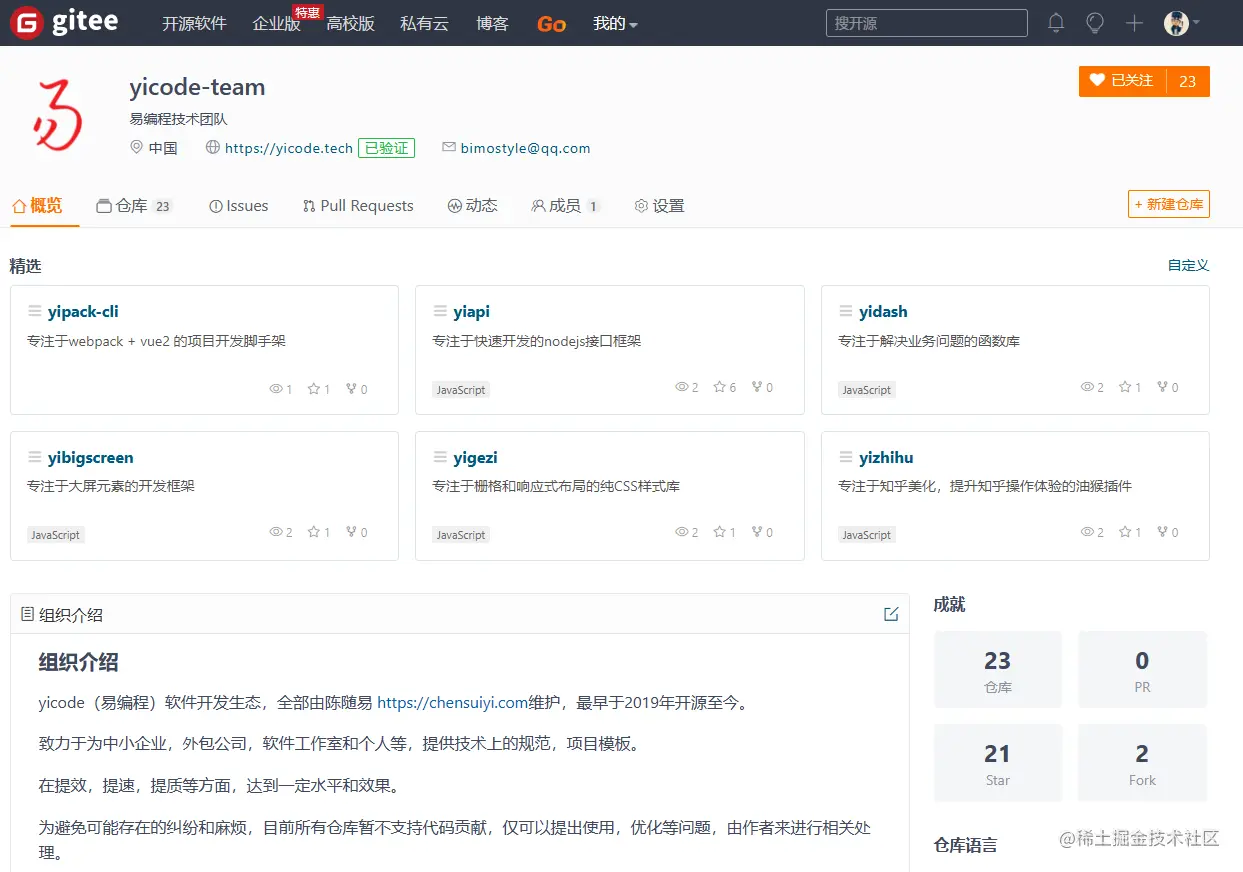Click the document icon beside 组织介绍 header
This screenshot has height=872, width=1243.
coord(27,614)
